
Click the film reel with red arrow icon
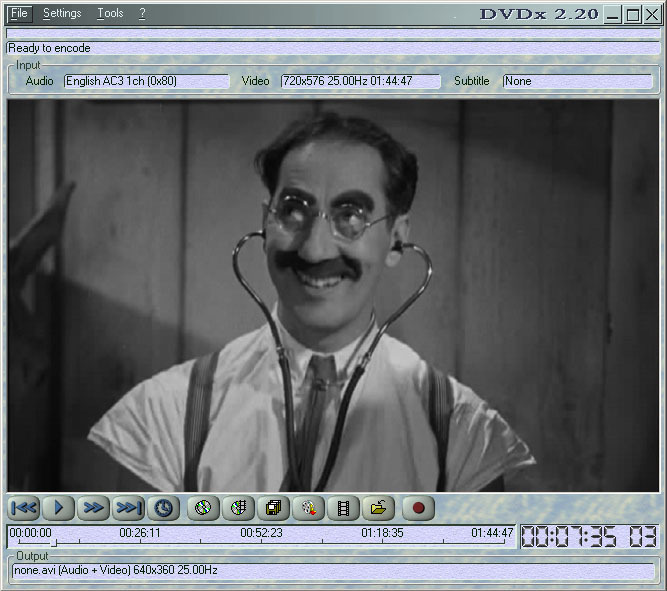[308, 507]
